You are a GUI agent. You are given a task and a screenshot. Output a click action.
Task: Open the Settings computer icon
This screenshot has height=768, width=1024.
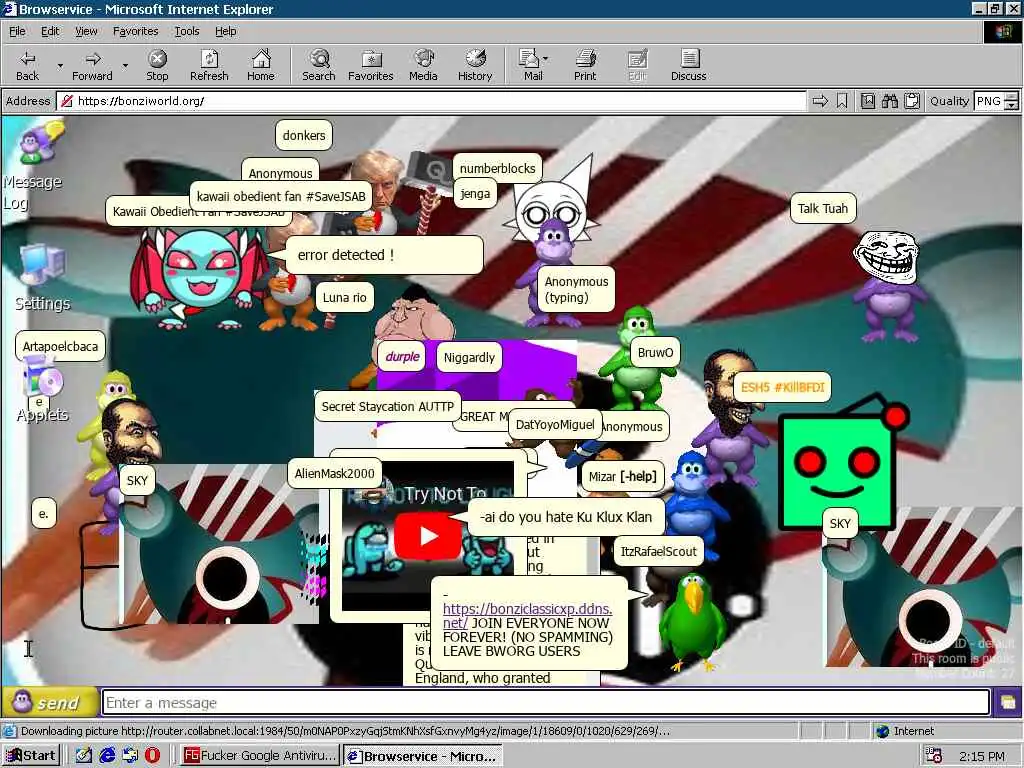[42, 278]
